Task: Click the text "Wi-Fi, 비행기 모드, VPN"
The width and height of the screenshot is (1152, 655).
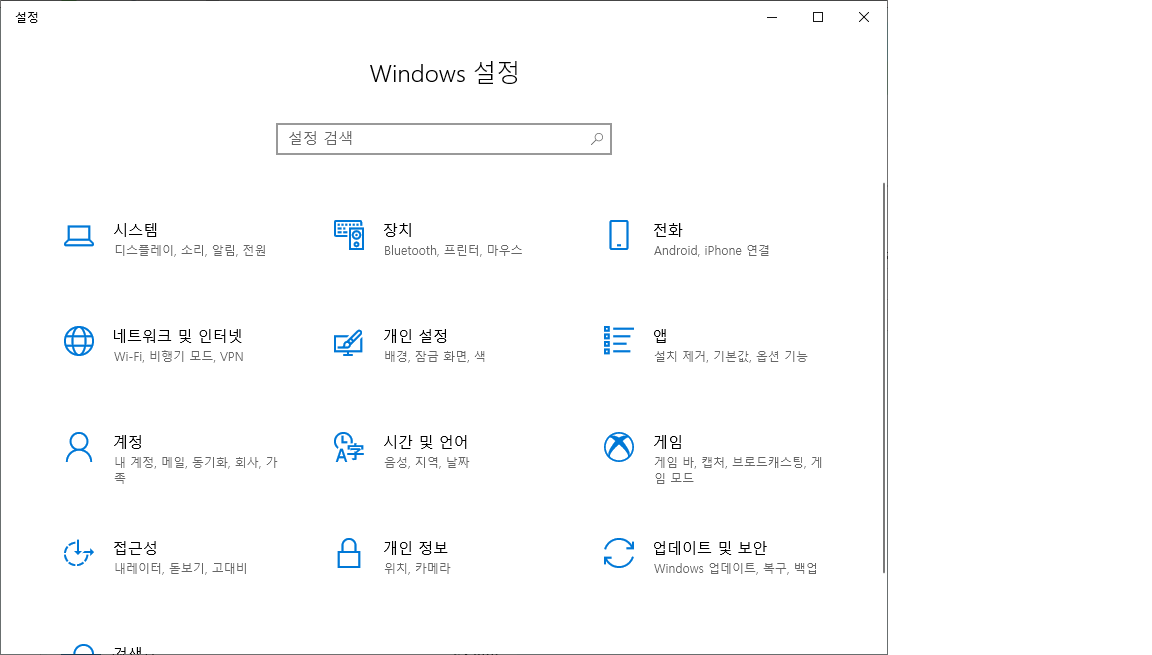Action: pos(179,356)
